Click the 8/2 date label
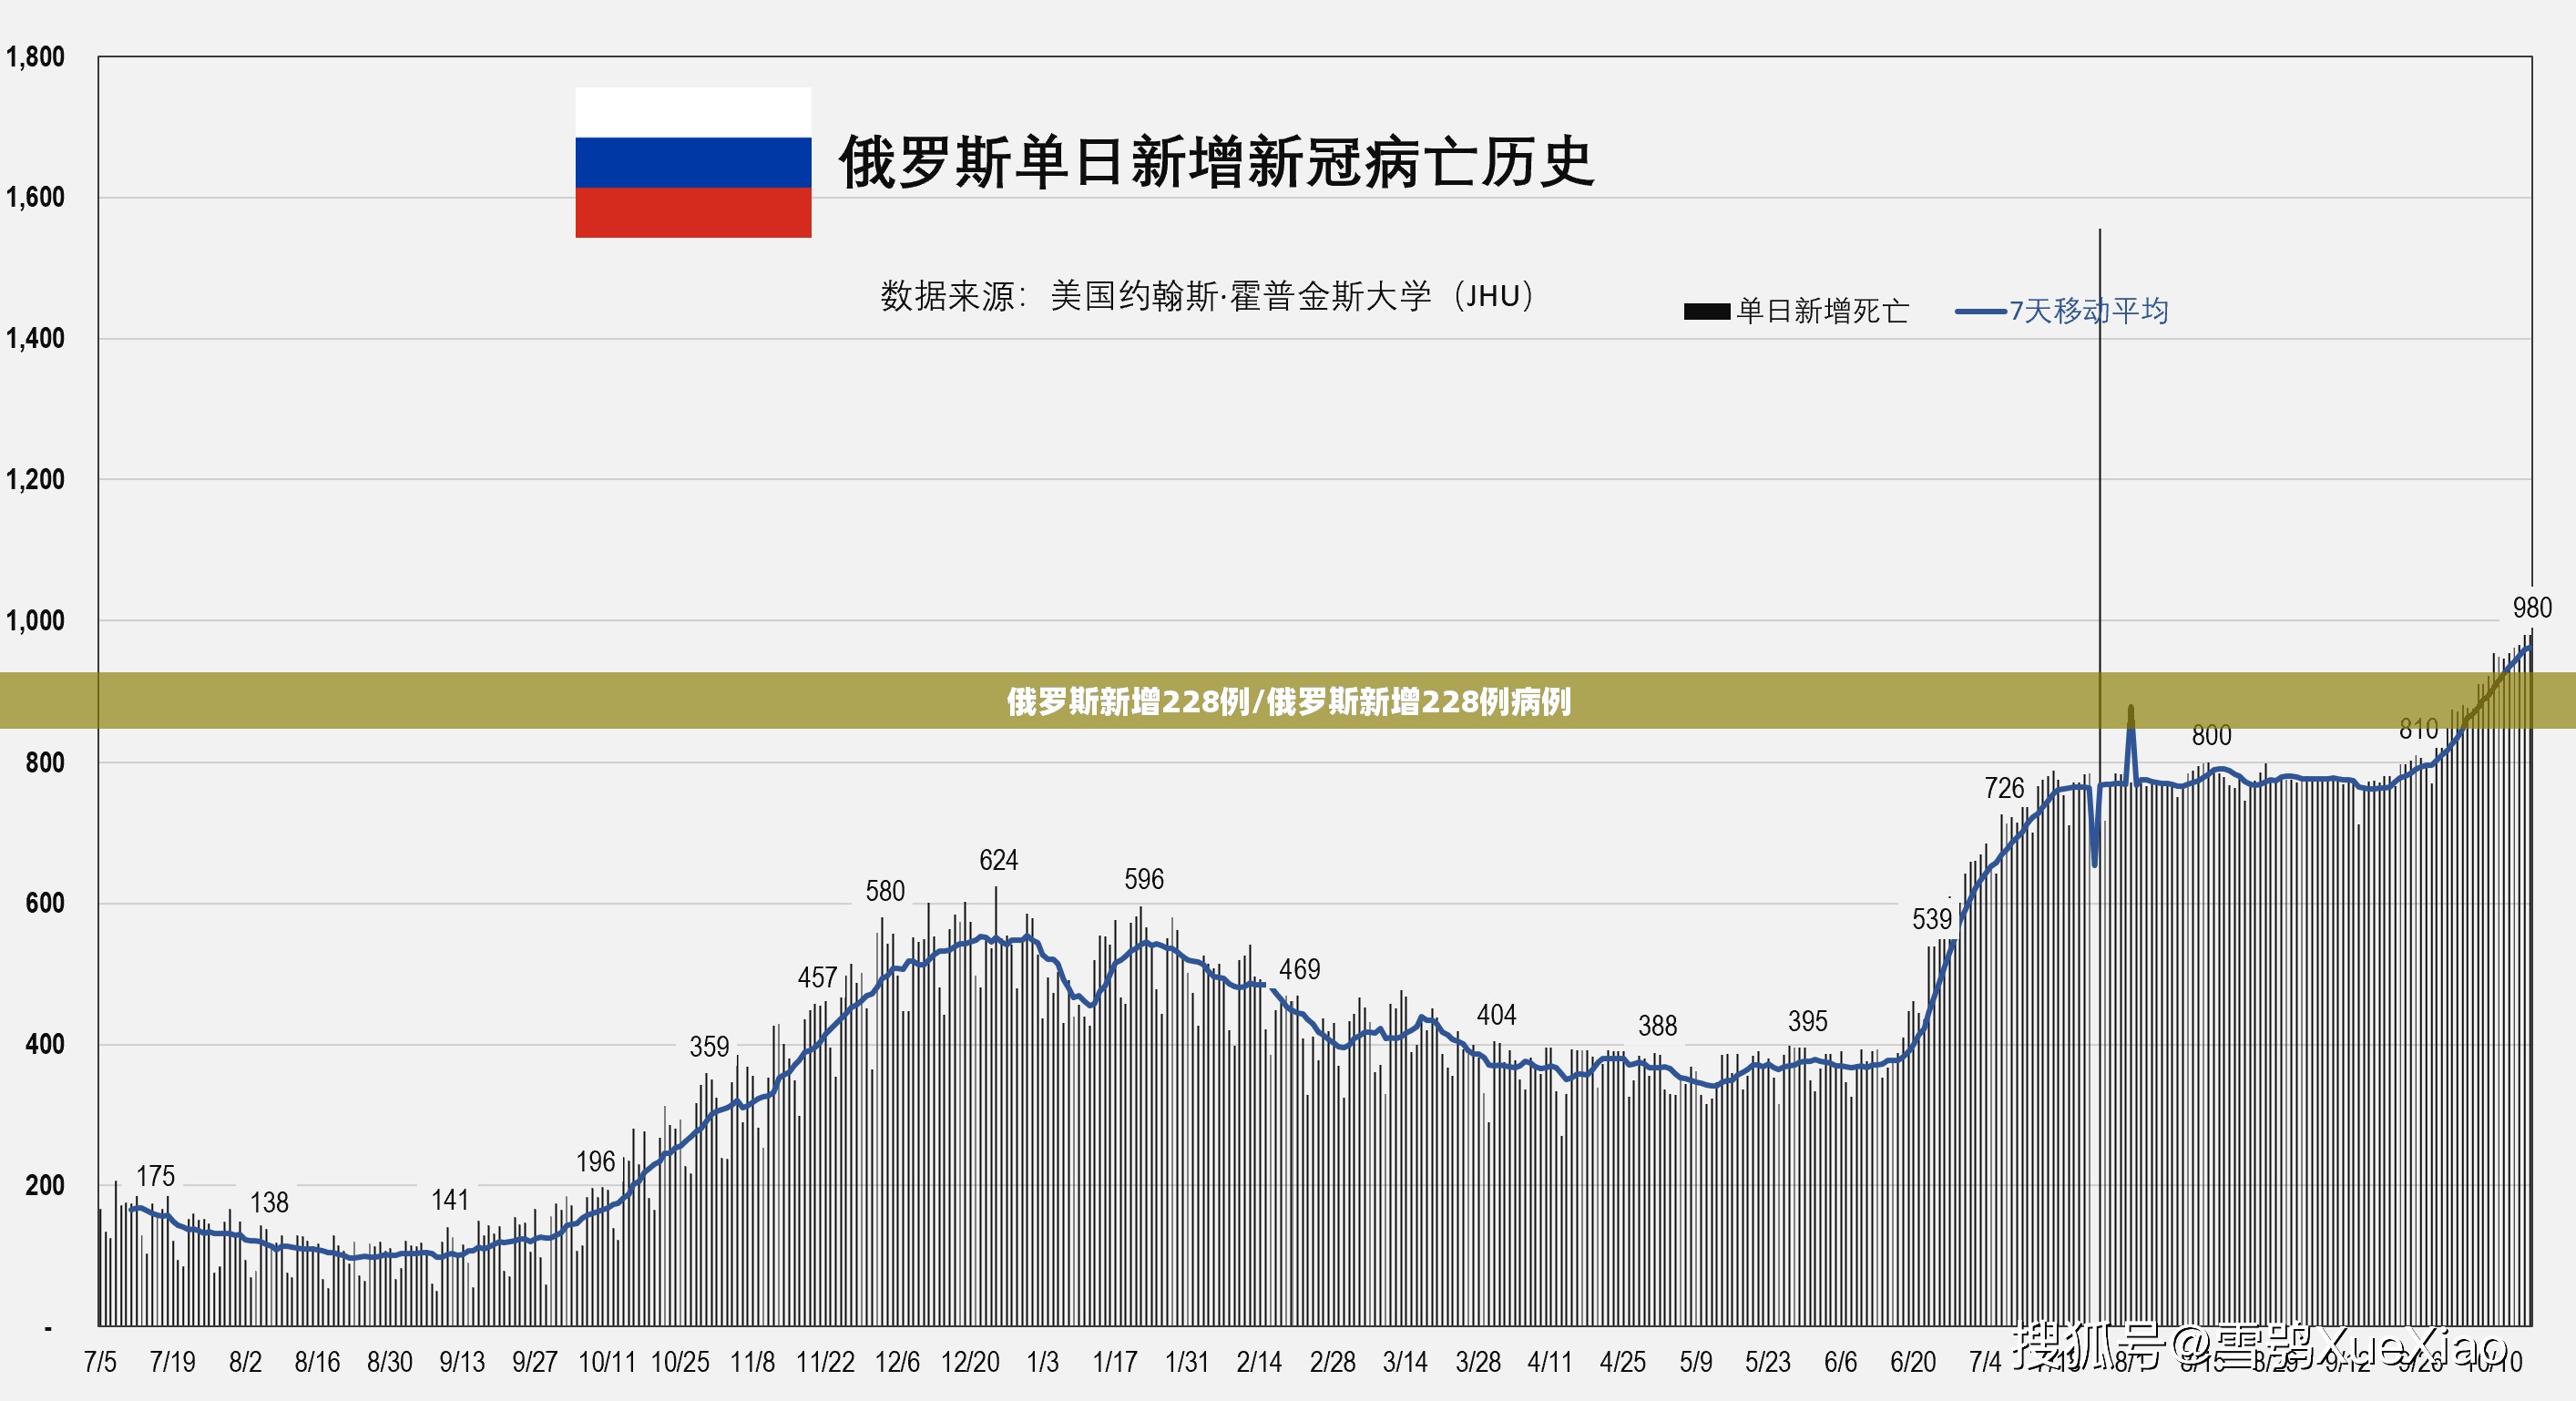2576x1401 pixels. point(245,1362)
